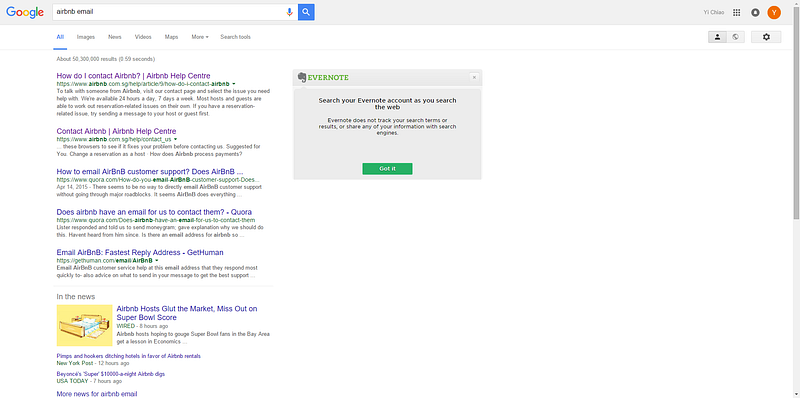Open How do I contact Airbnb result

point(133,76)
